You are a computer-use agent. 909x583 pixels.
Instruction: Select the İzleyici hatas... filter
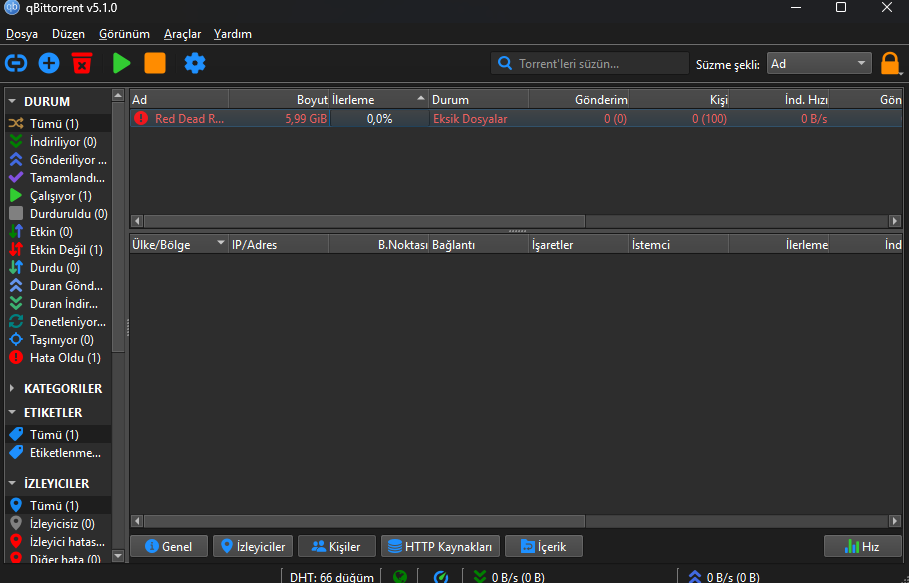tap(58, 541)
